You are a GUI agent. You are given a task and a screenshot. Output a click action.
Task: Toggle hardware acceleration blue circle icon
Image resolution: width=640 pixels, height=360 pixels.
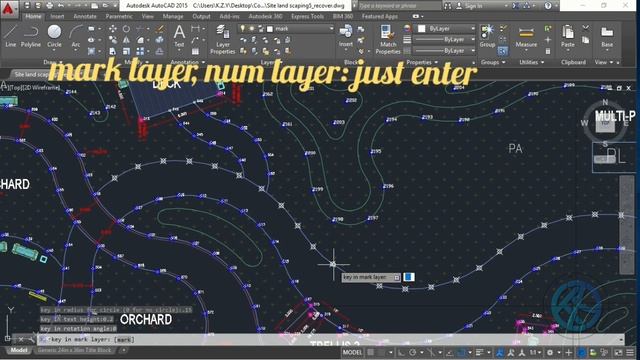coord(582,352)
